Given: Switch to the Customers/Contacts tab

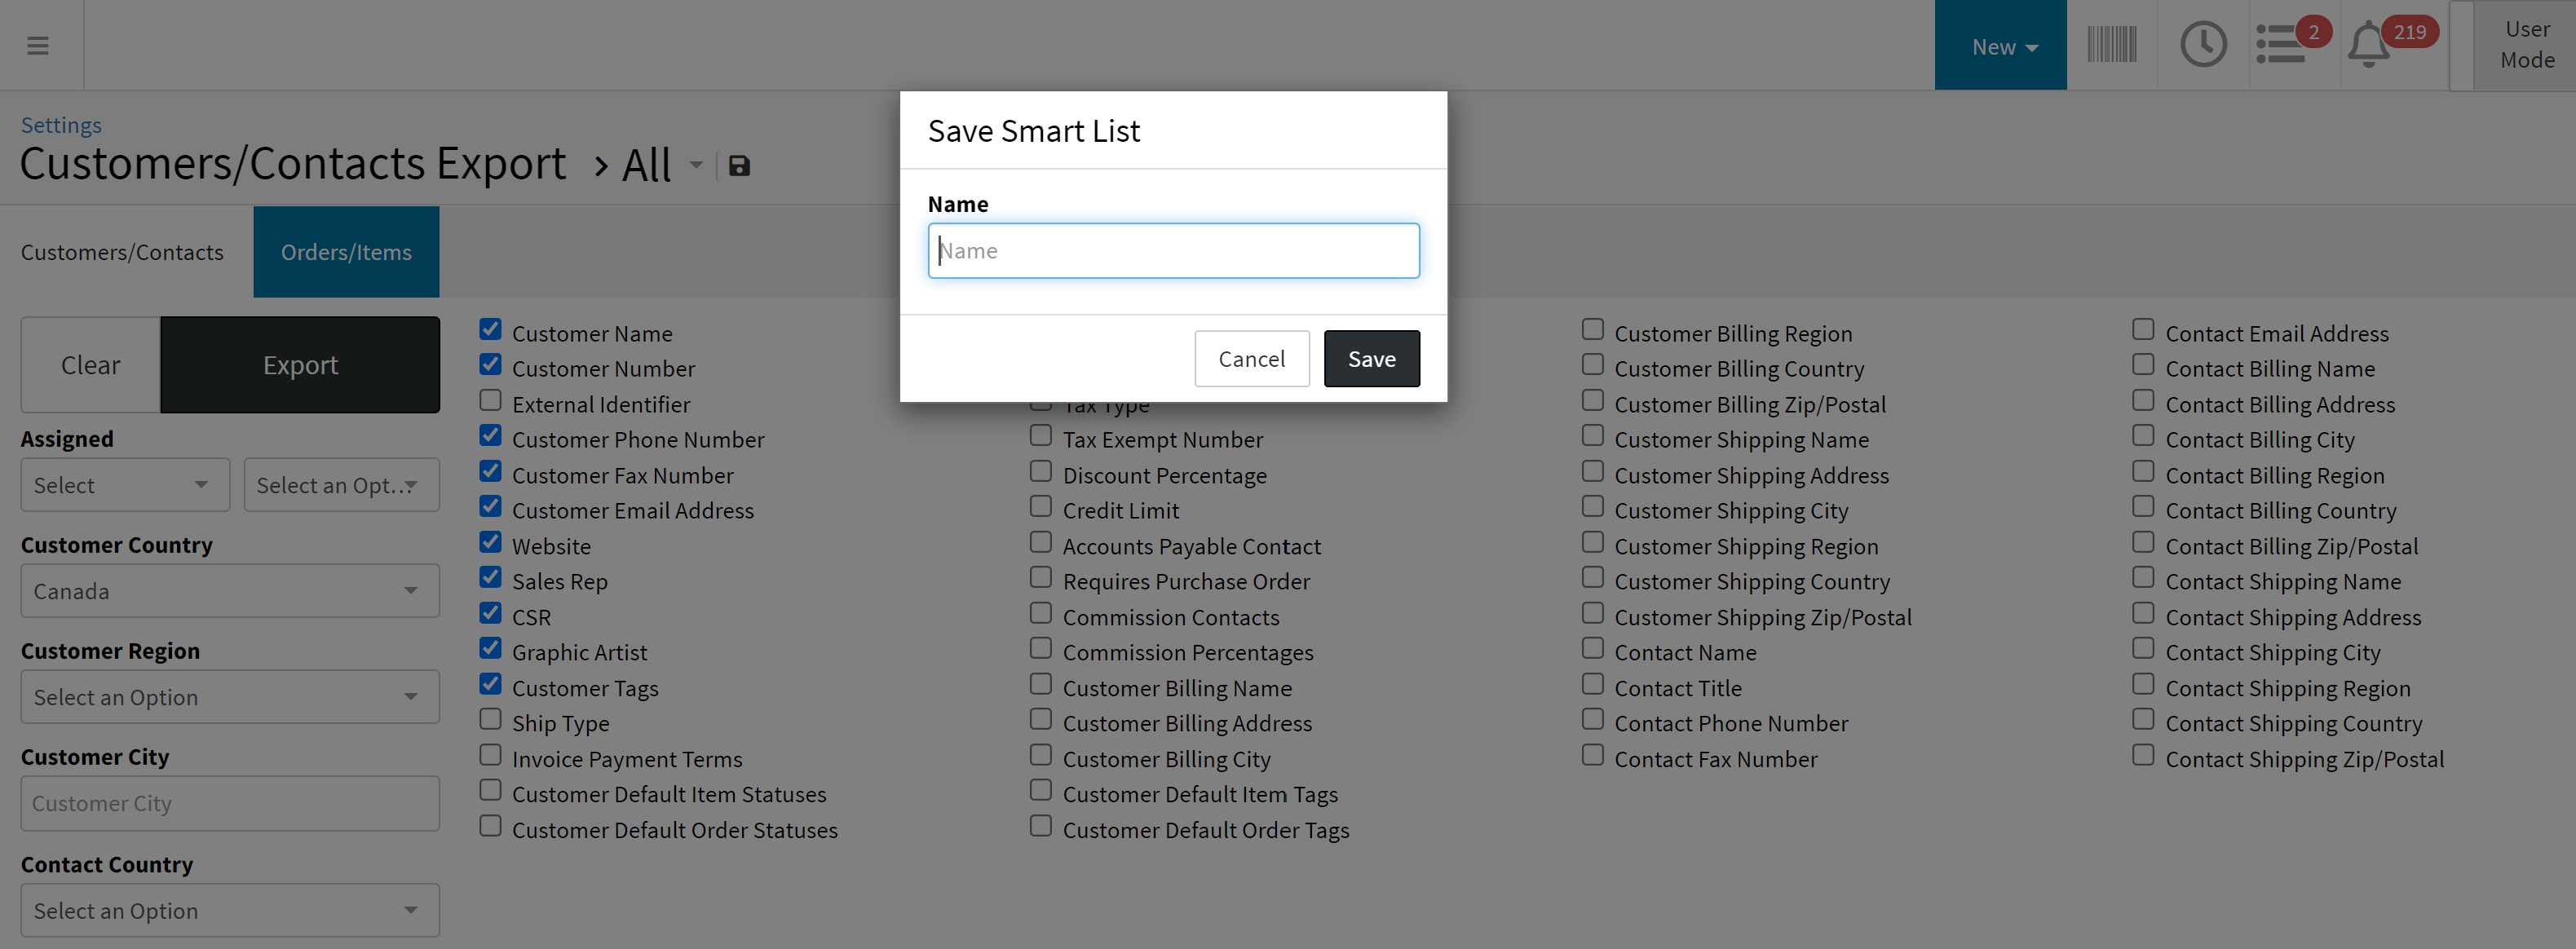Looking at the screenshot, I should (x=123, y=252).
